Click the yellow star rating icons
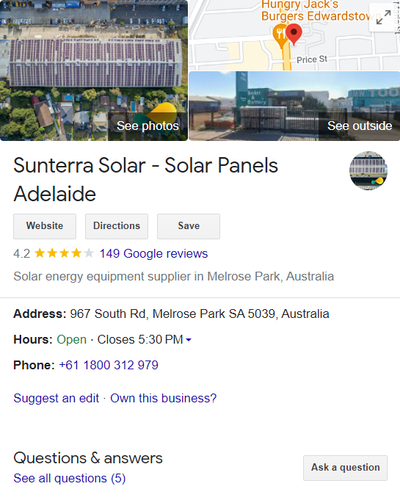Screen dimensions: 400x500 point(64,253)
